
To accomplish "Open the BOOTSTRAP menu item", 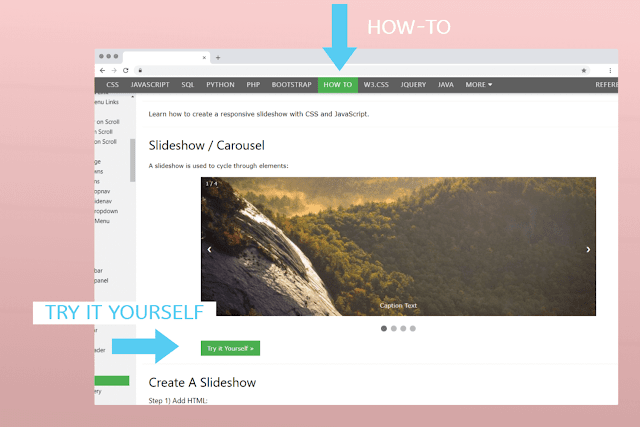I will click(291, 85).
